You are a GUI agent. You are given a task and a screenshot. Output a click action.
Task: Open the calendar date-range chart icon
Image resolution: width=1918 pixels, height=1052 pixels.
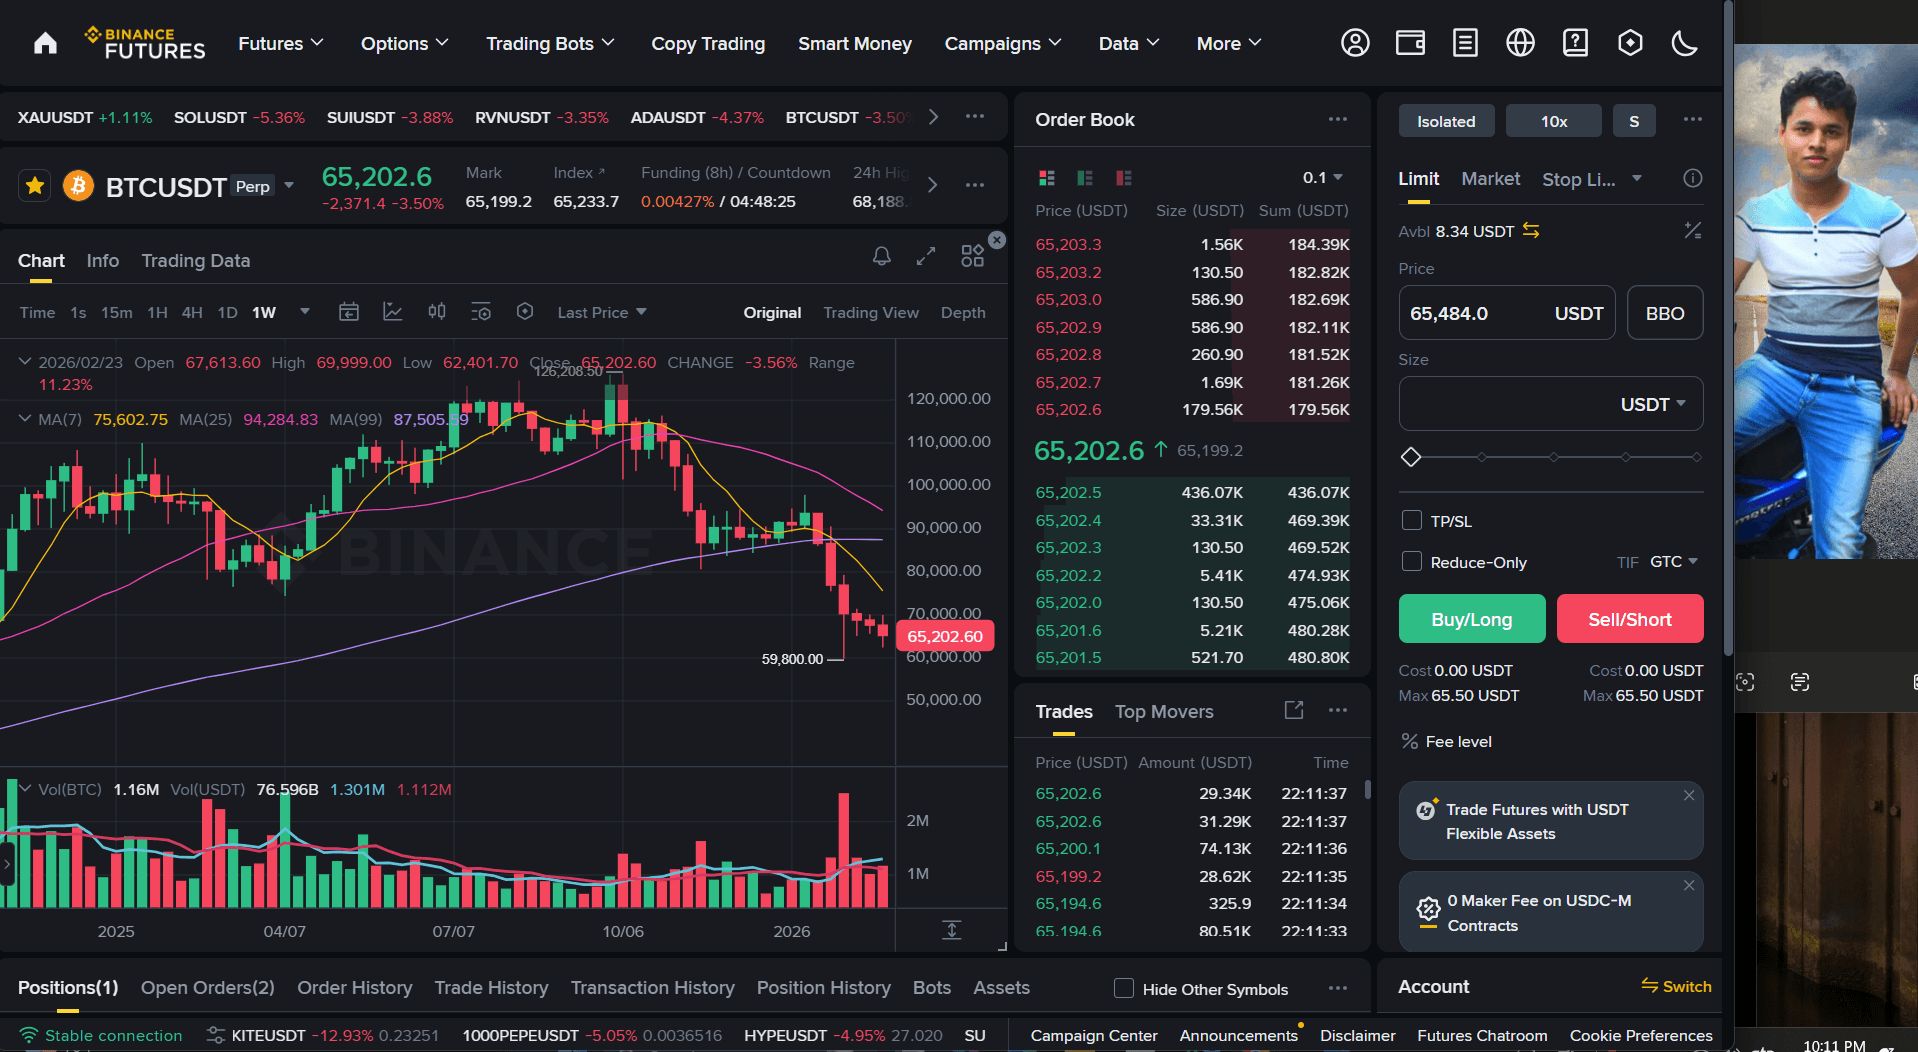coord(349,311)
